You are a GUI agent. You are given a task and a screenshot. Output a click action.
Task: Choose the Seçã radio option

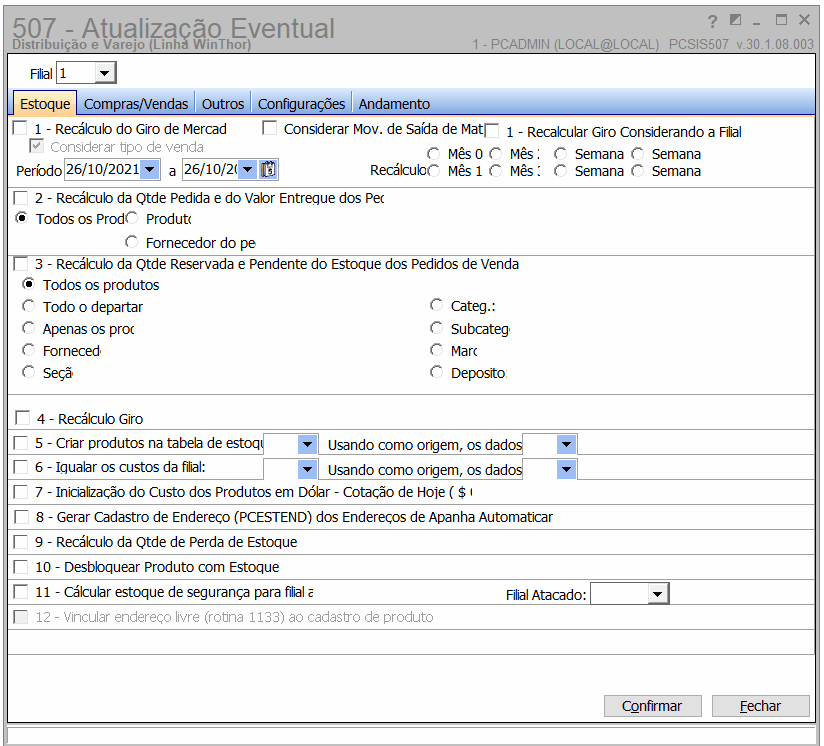pos(29,372)
